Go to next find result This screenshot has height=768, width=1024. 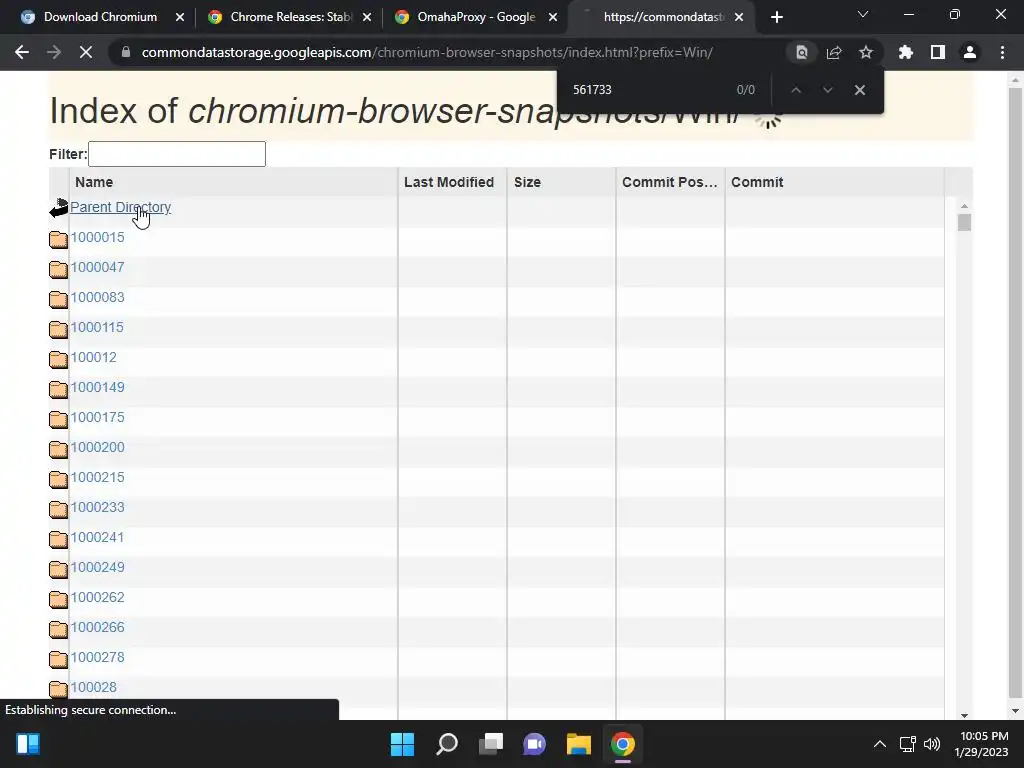coord(827,90)
